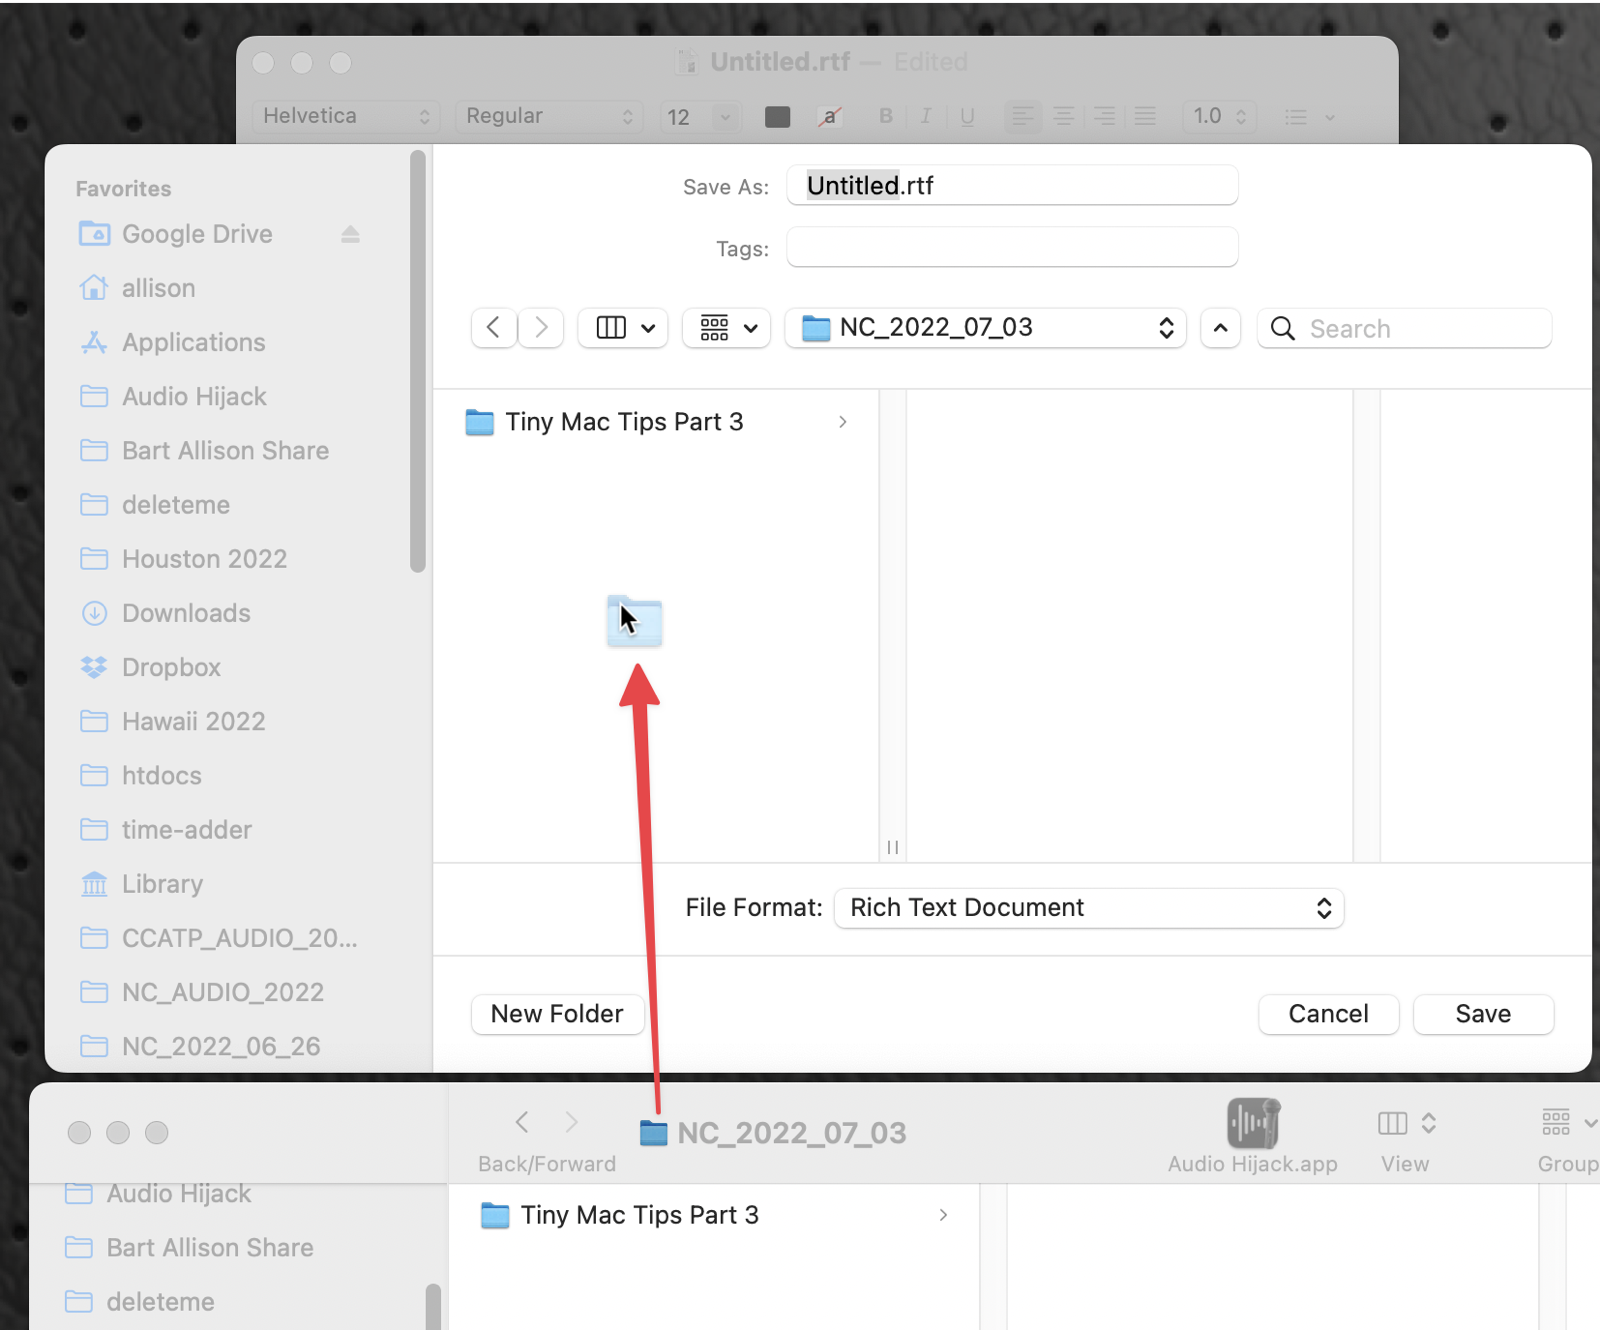Click the New Folder button
The height and width of the screenshot is (1330, 1600).
click(x=557, y=1014)
